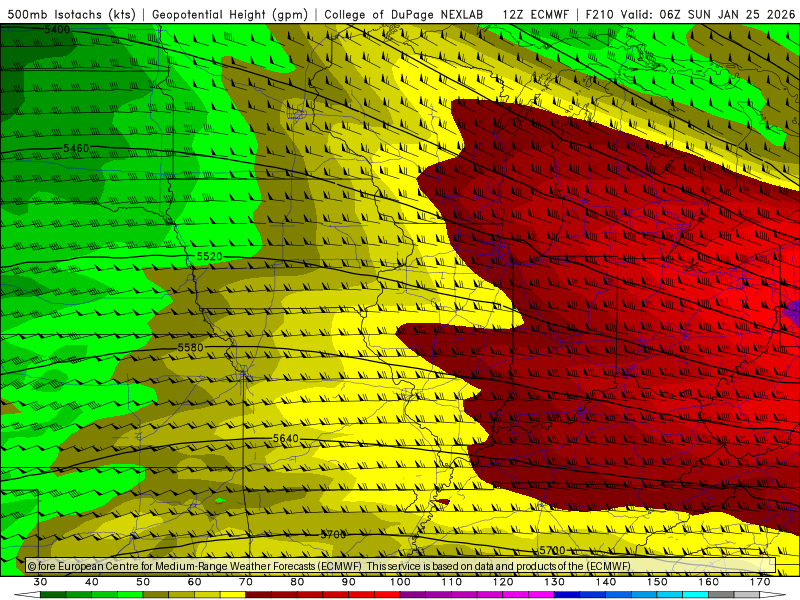Click the 5400 height contour label
The width and height of the screenshot is (800, 600).
[x=57, y=30]
